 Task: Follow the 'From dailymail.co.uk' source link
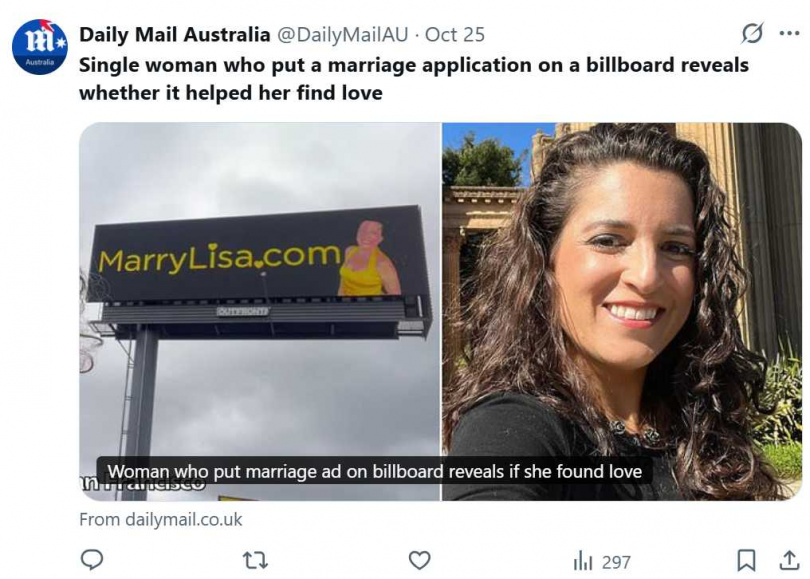(161, 519)
